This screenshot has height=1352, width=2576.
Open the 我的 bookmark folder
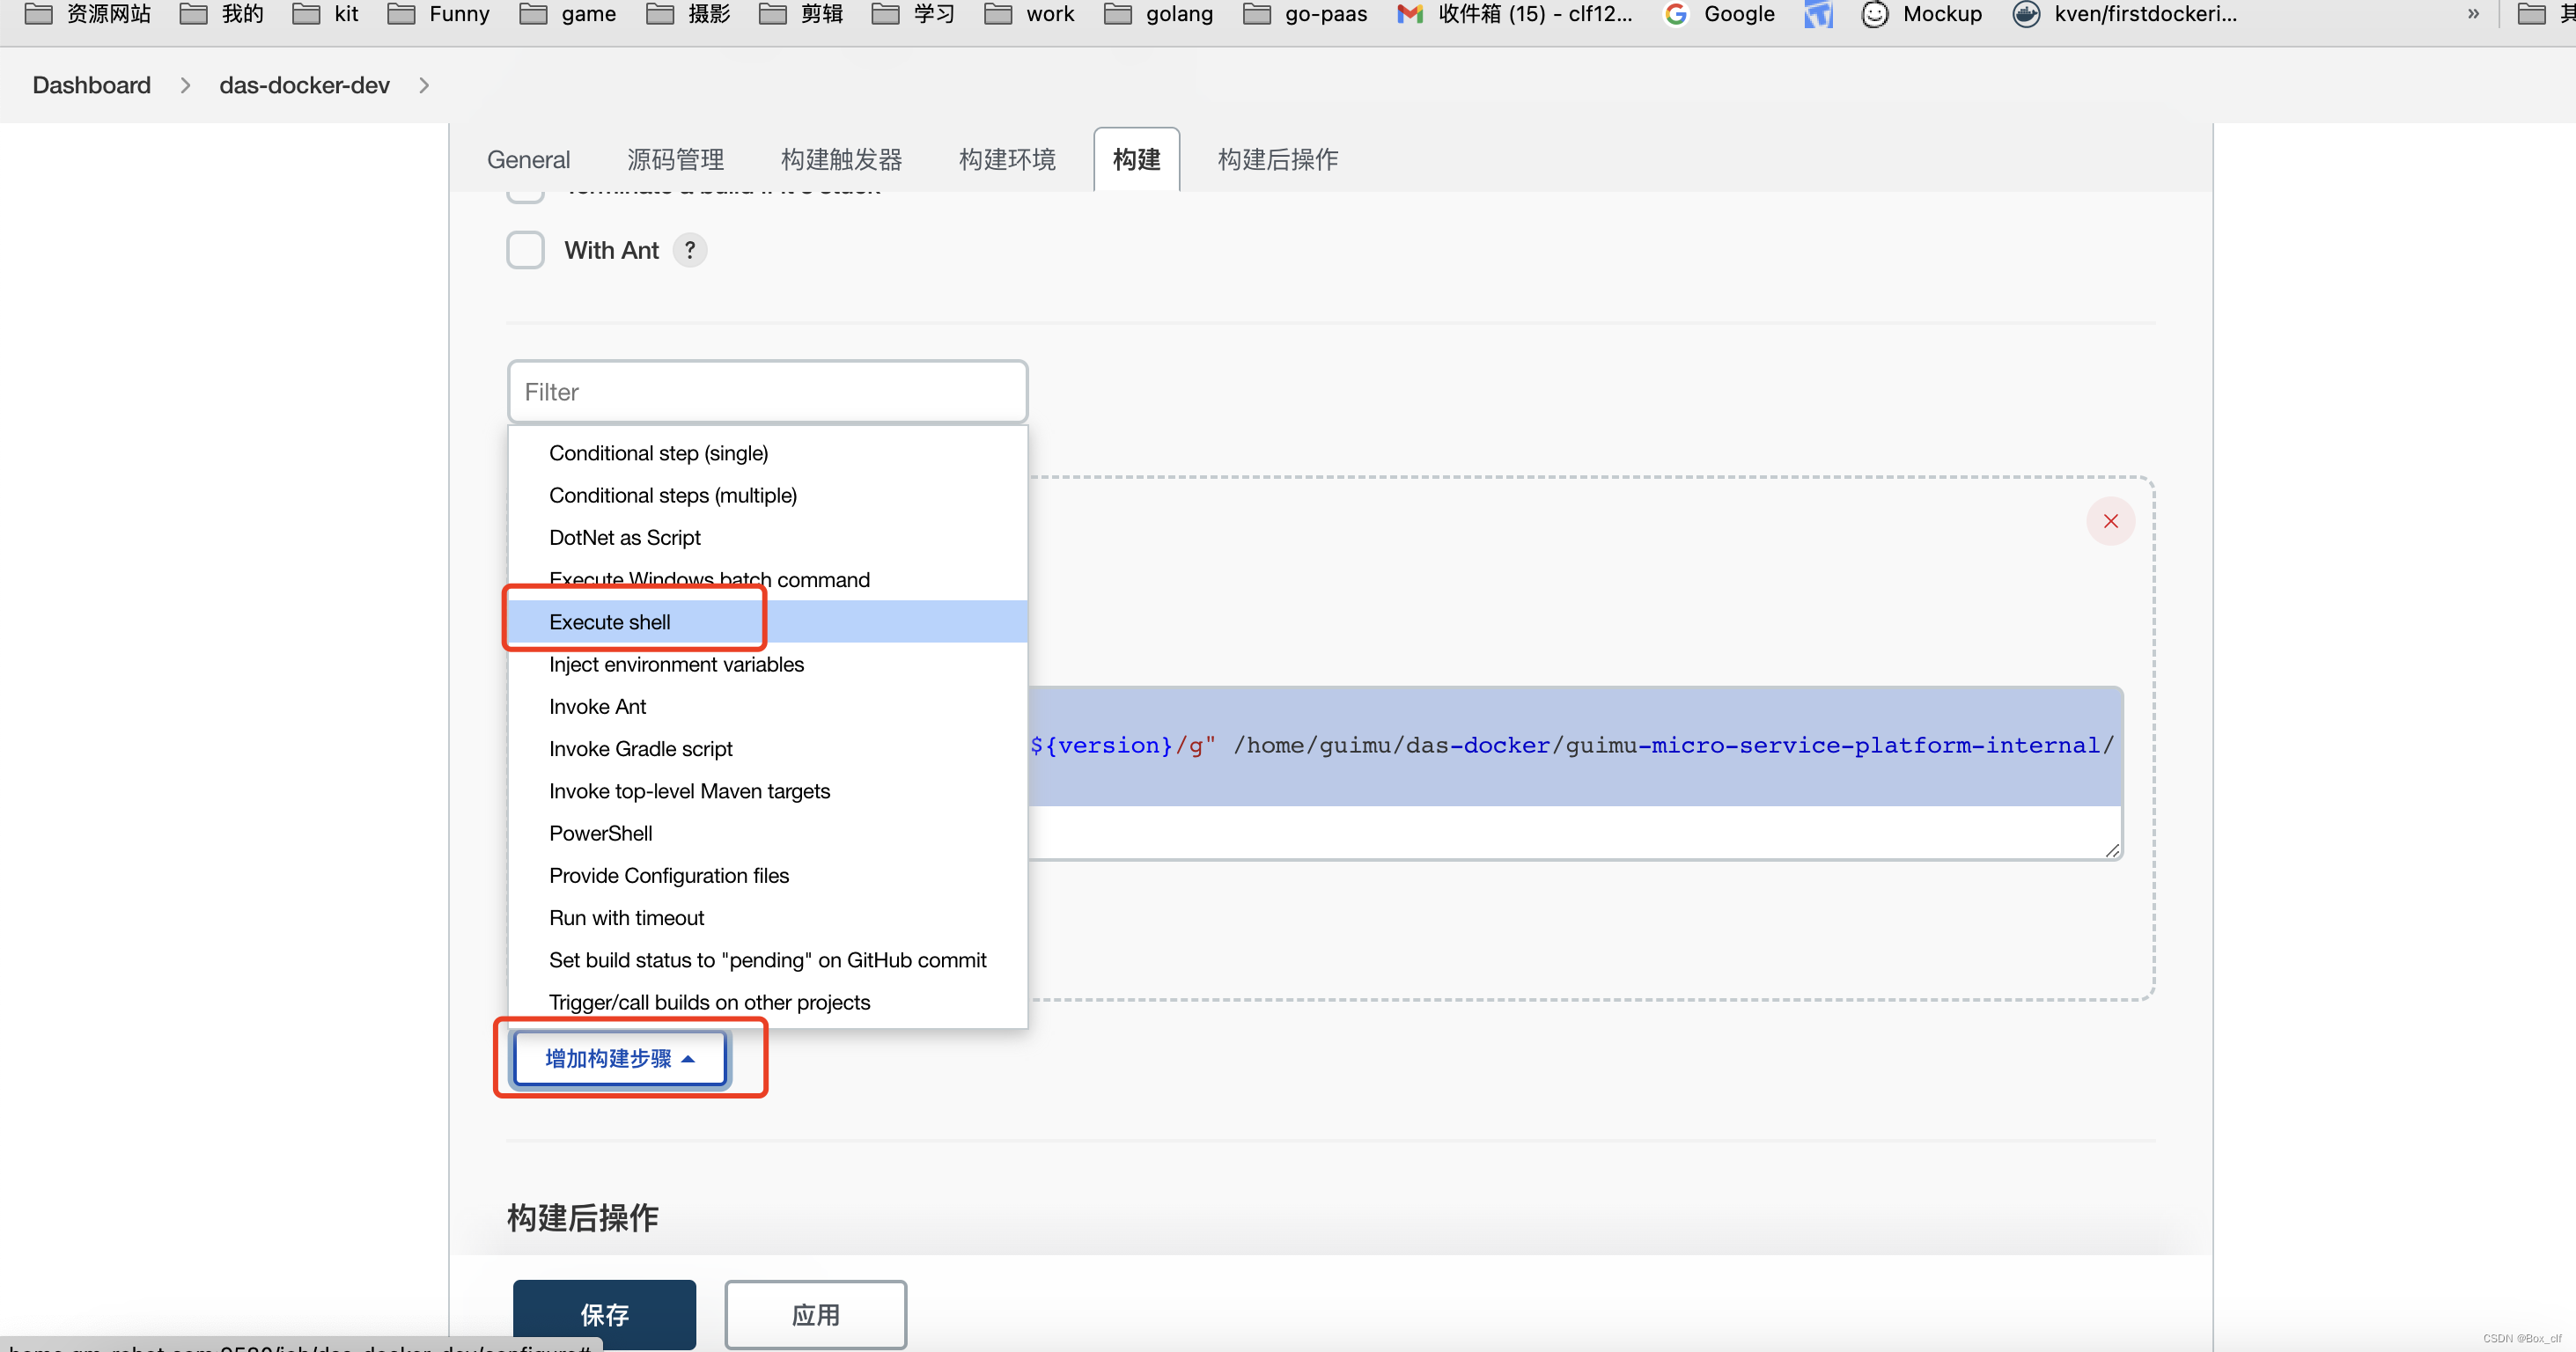point(221,14)
